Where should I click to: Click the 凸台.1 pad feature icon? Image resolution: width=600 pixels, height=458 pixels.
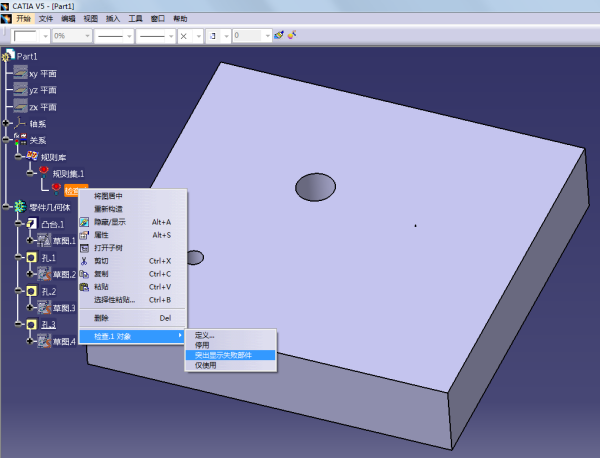[x=32, y=224]
